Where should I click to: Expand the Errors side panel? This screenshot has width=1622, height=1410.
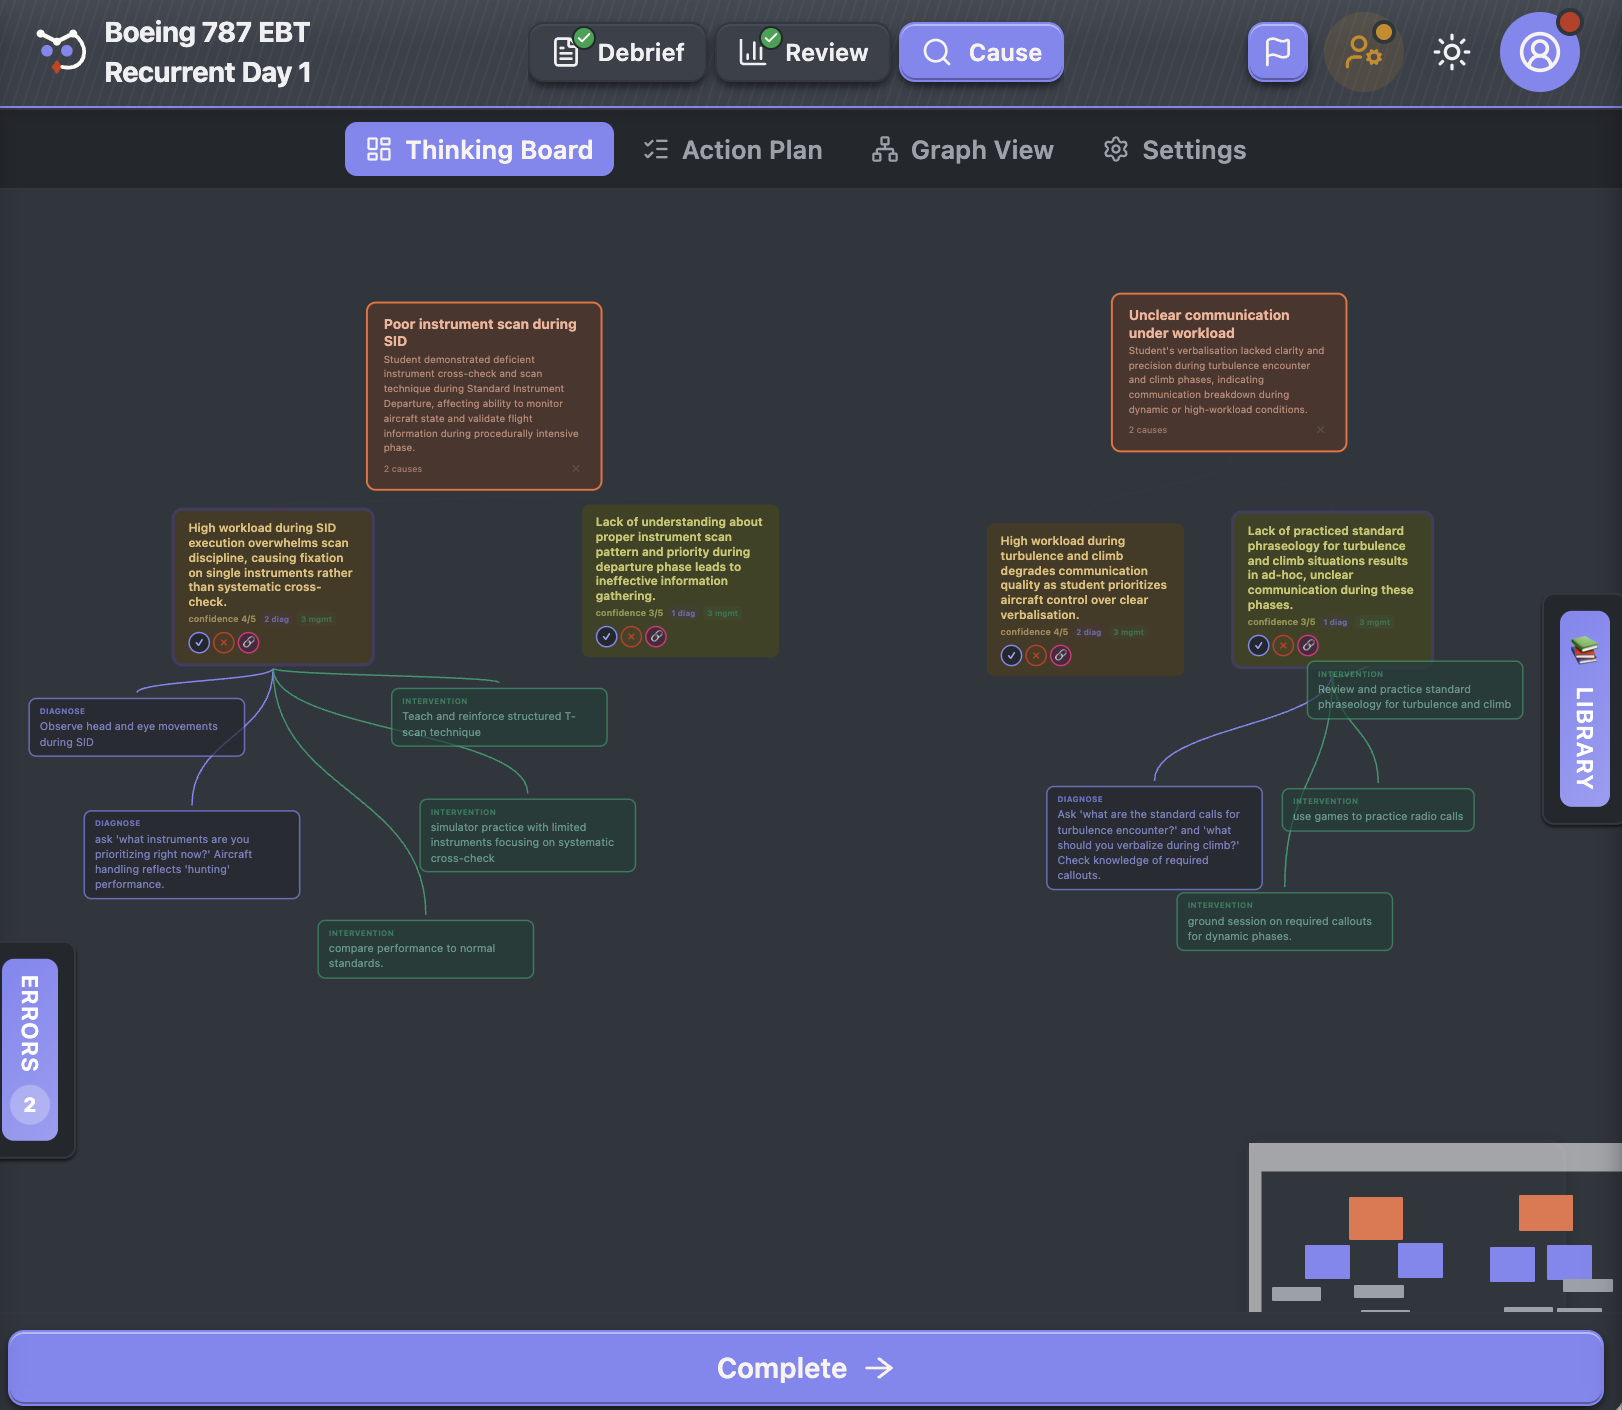coord(30,1049)
